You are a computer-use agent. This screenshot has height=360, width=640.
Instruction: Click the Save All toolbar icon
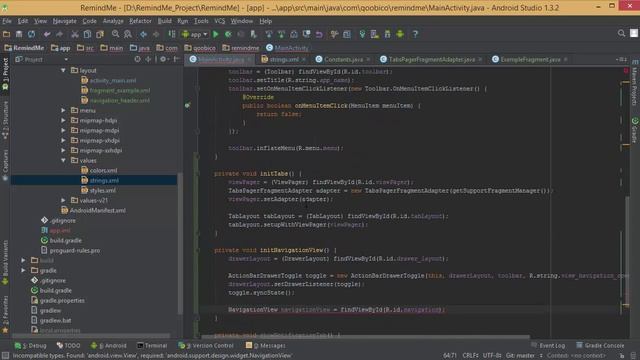tap(19, 34)
